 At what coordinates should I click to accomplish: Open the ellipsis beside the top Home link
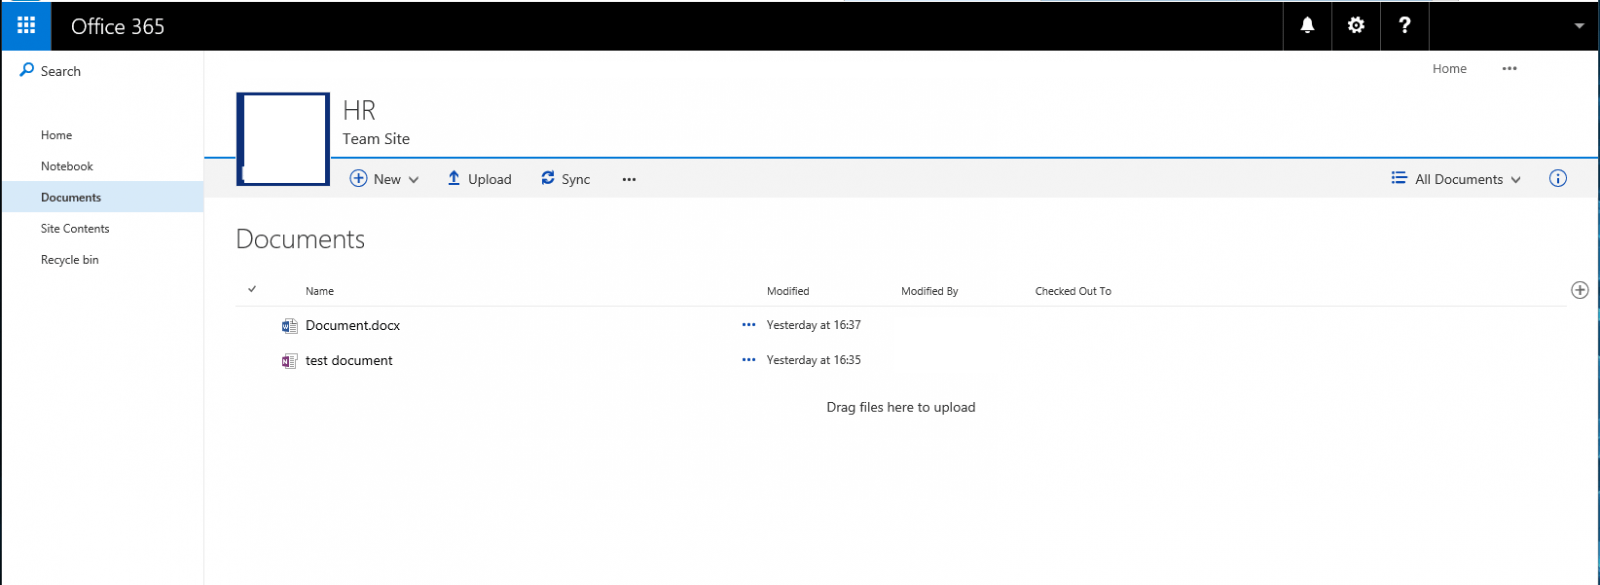(1510, 69)
